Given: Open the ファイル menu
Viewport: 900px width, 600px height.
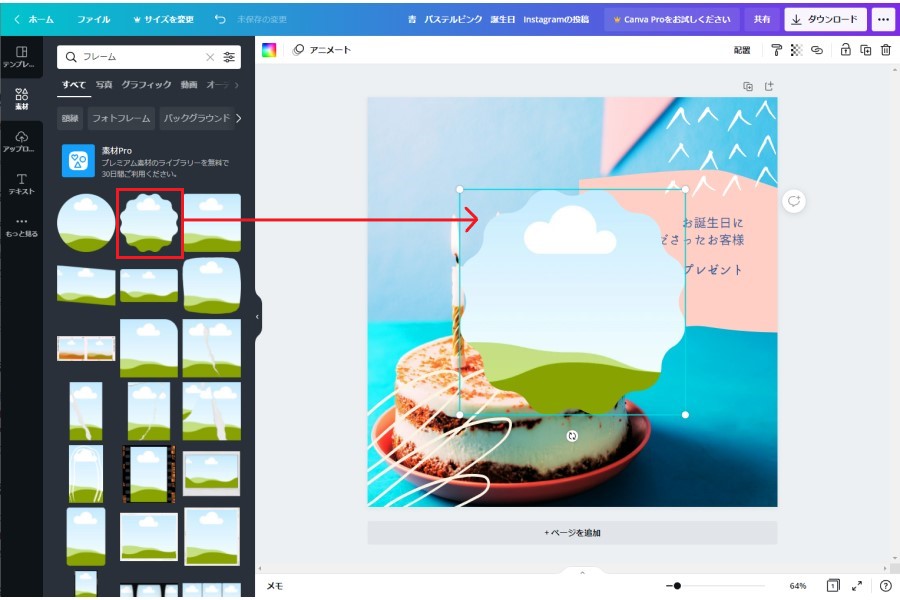Looking at the screenshot, I should pyautogui.click(x=94, y=19).
